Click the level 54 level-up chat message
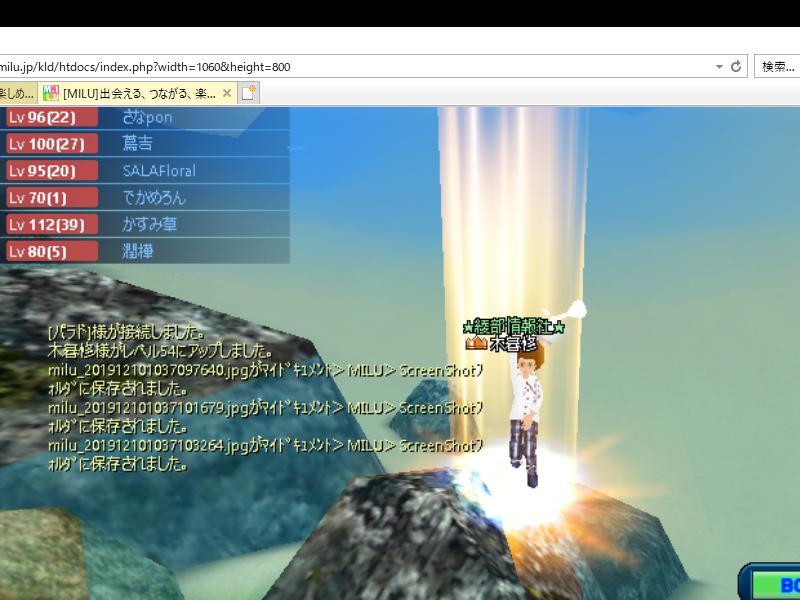This screenshot has width=800, height=600. 160,351
